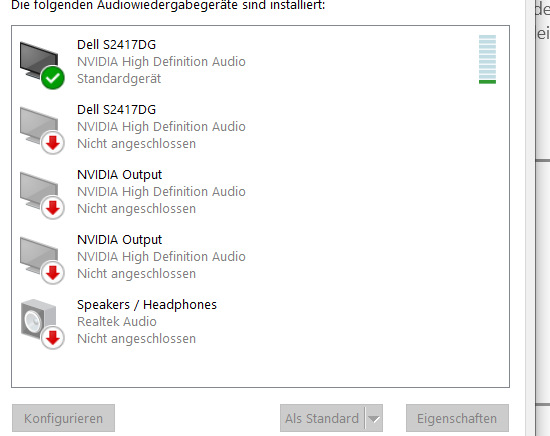This screenshot has width=550, height=436.
Task: Click the volume level meter of Dell S2417DG
Action: (487, 59)
